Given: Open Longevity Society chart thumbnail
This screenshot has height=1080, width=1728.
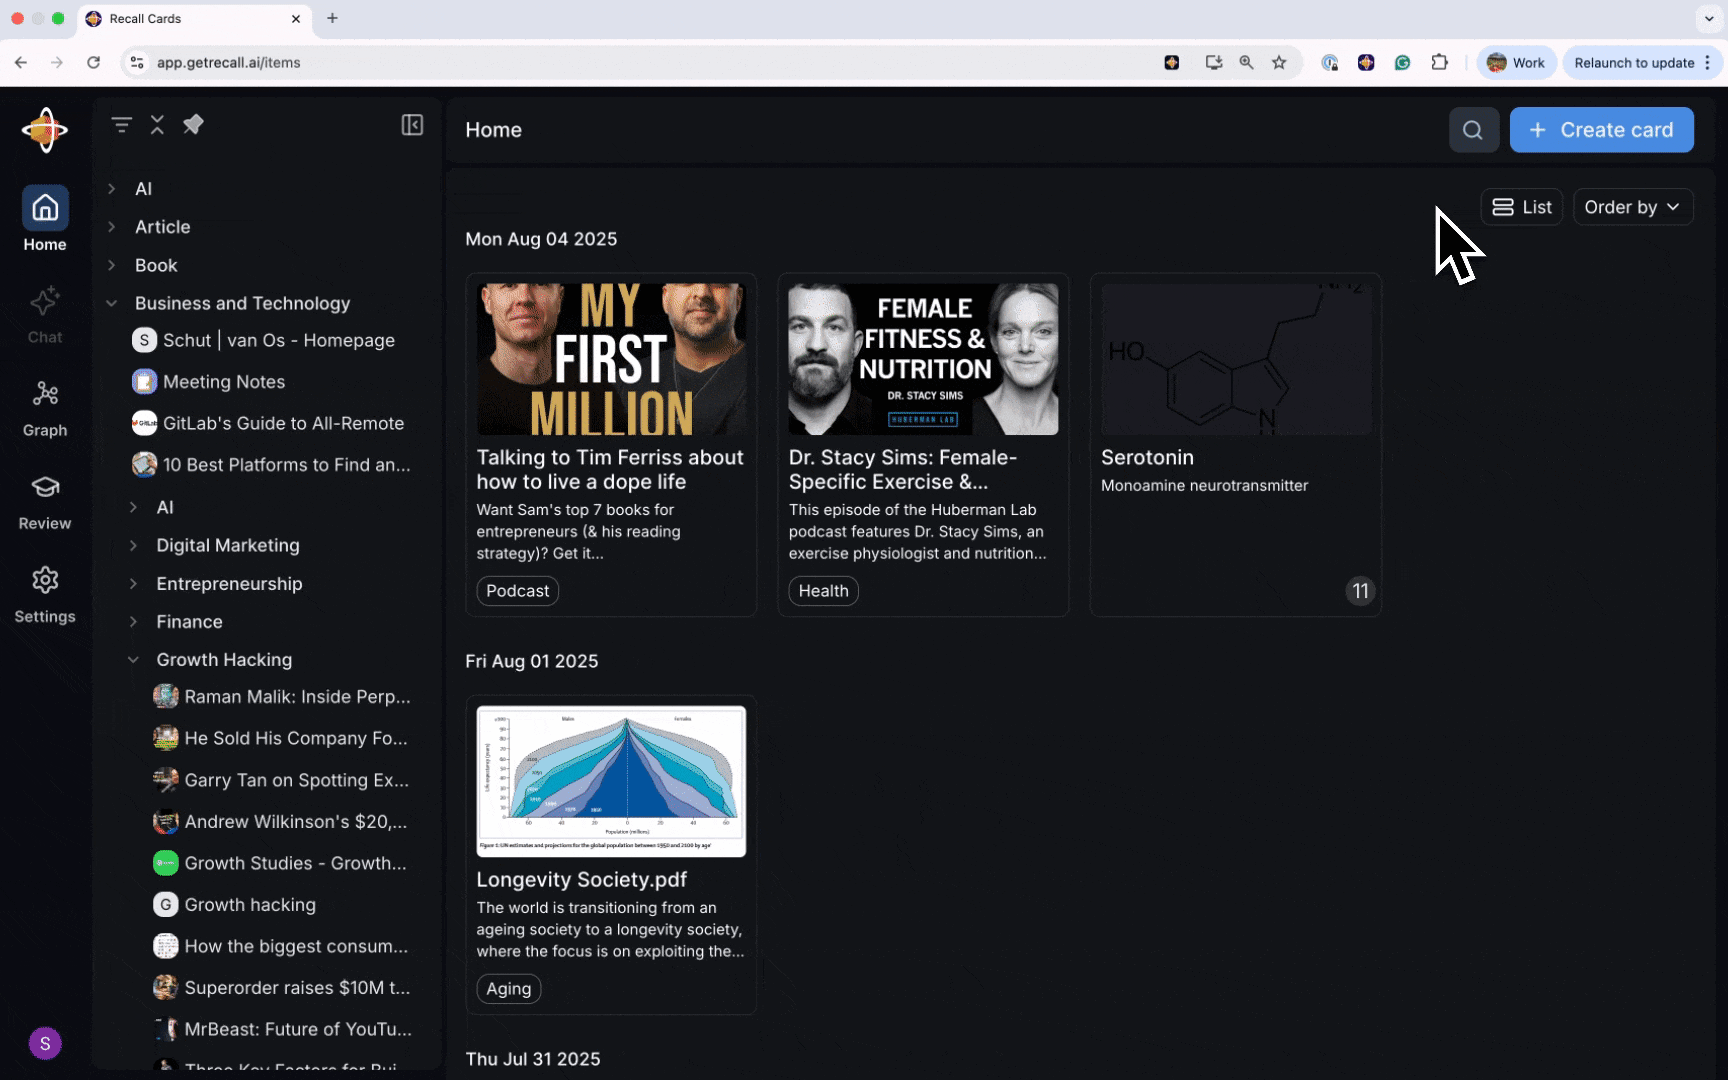Looking at the screenshot, I should (611, 781).
